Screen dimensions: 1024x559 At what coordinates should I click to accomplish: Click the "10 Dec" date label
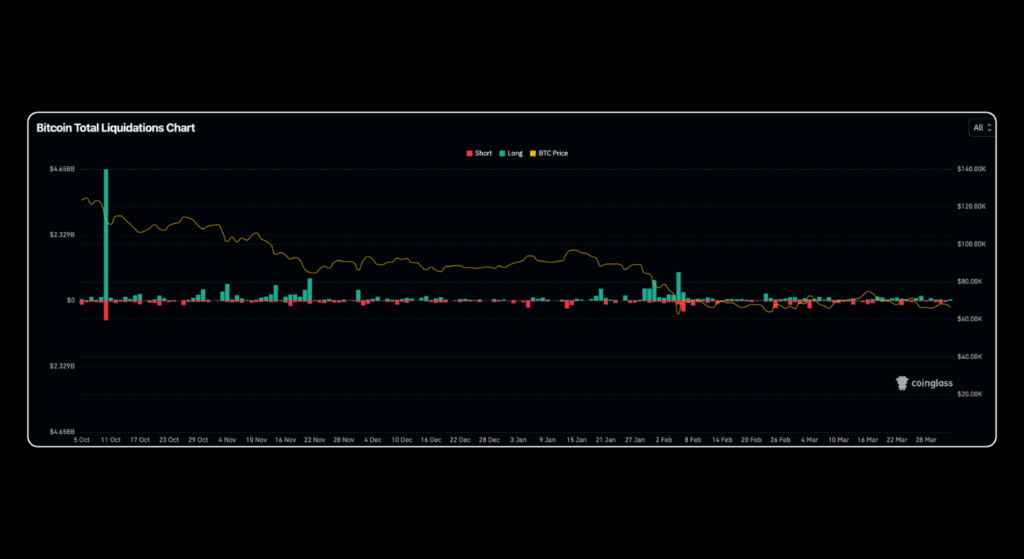tap(402, 440)
